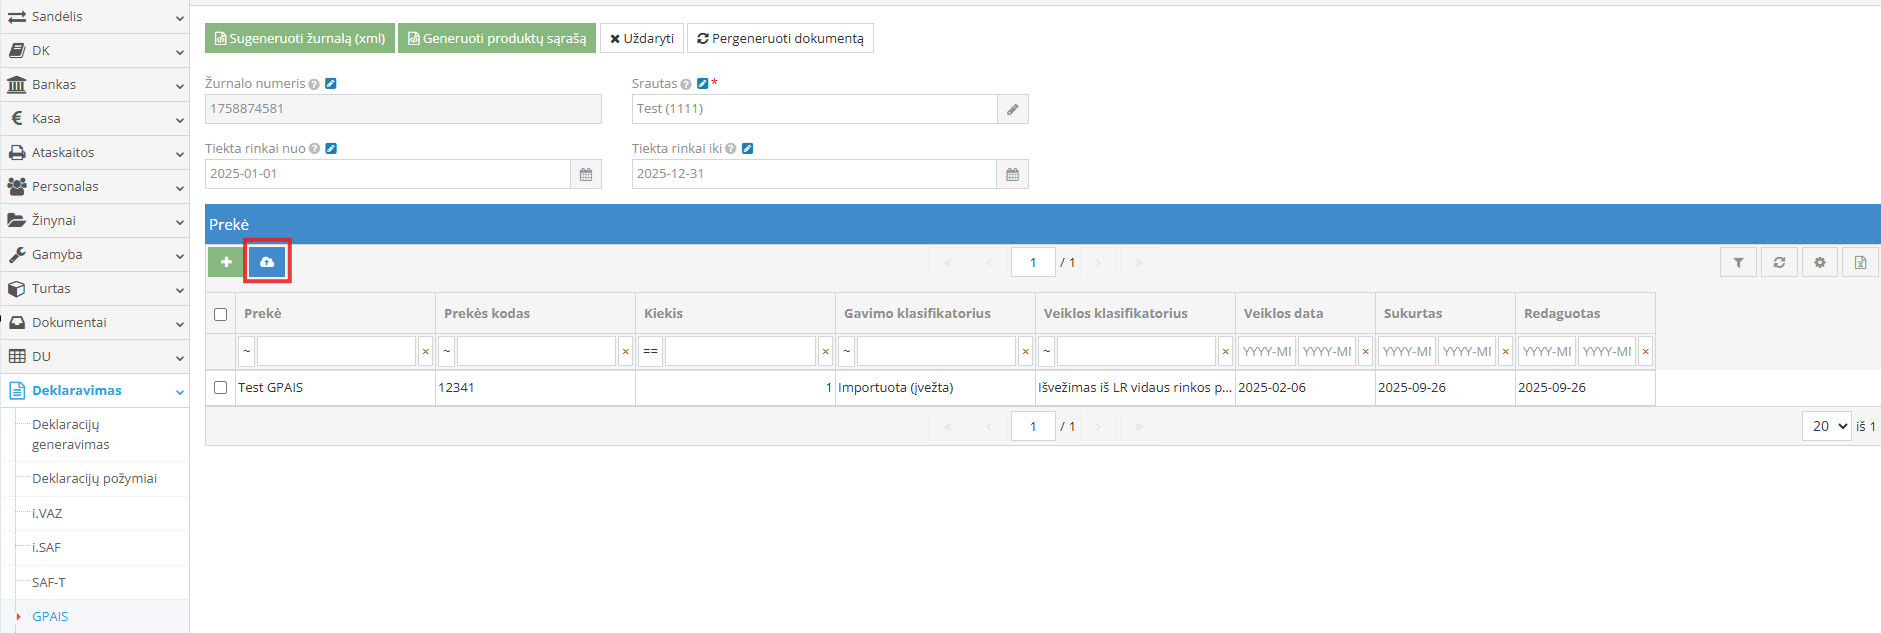This screenshot has width=1881, height=633.
Task: Clear the Gavimo klasifikatorius filter
Action: (x=1026, y=351)
